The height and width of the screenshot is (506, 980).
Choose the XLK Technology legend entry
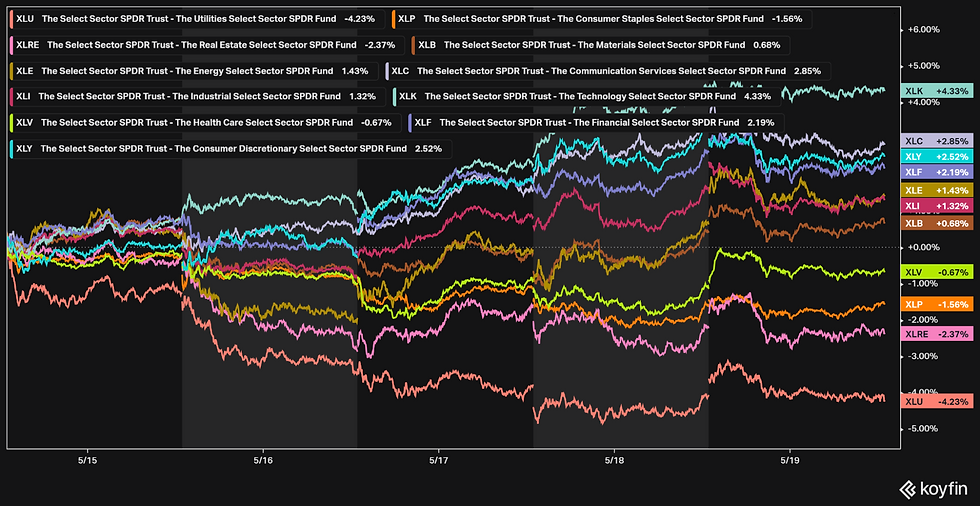[586, 96]
